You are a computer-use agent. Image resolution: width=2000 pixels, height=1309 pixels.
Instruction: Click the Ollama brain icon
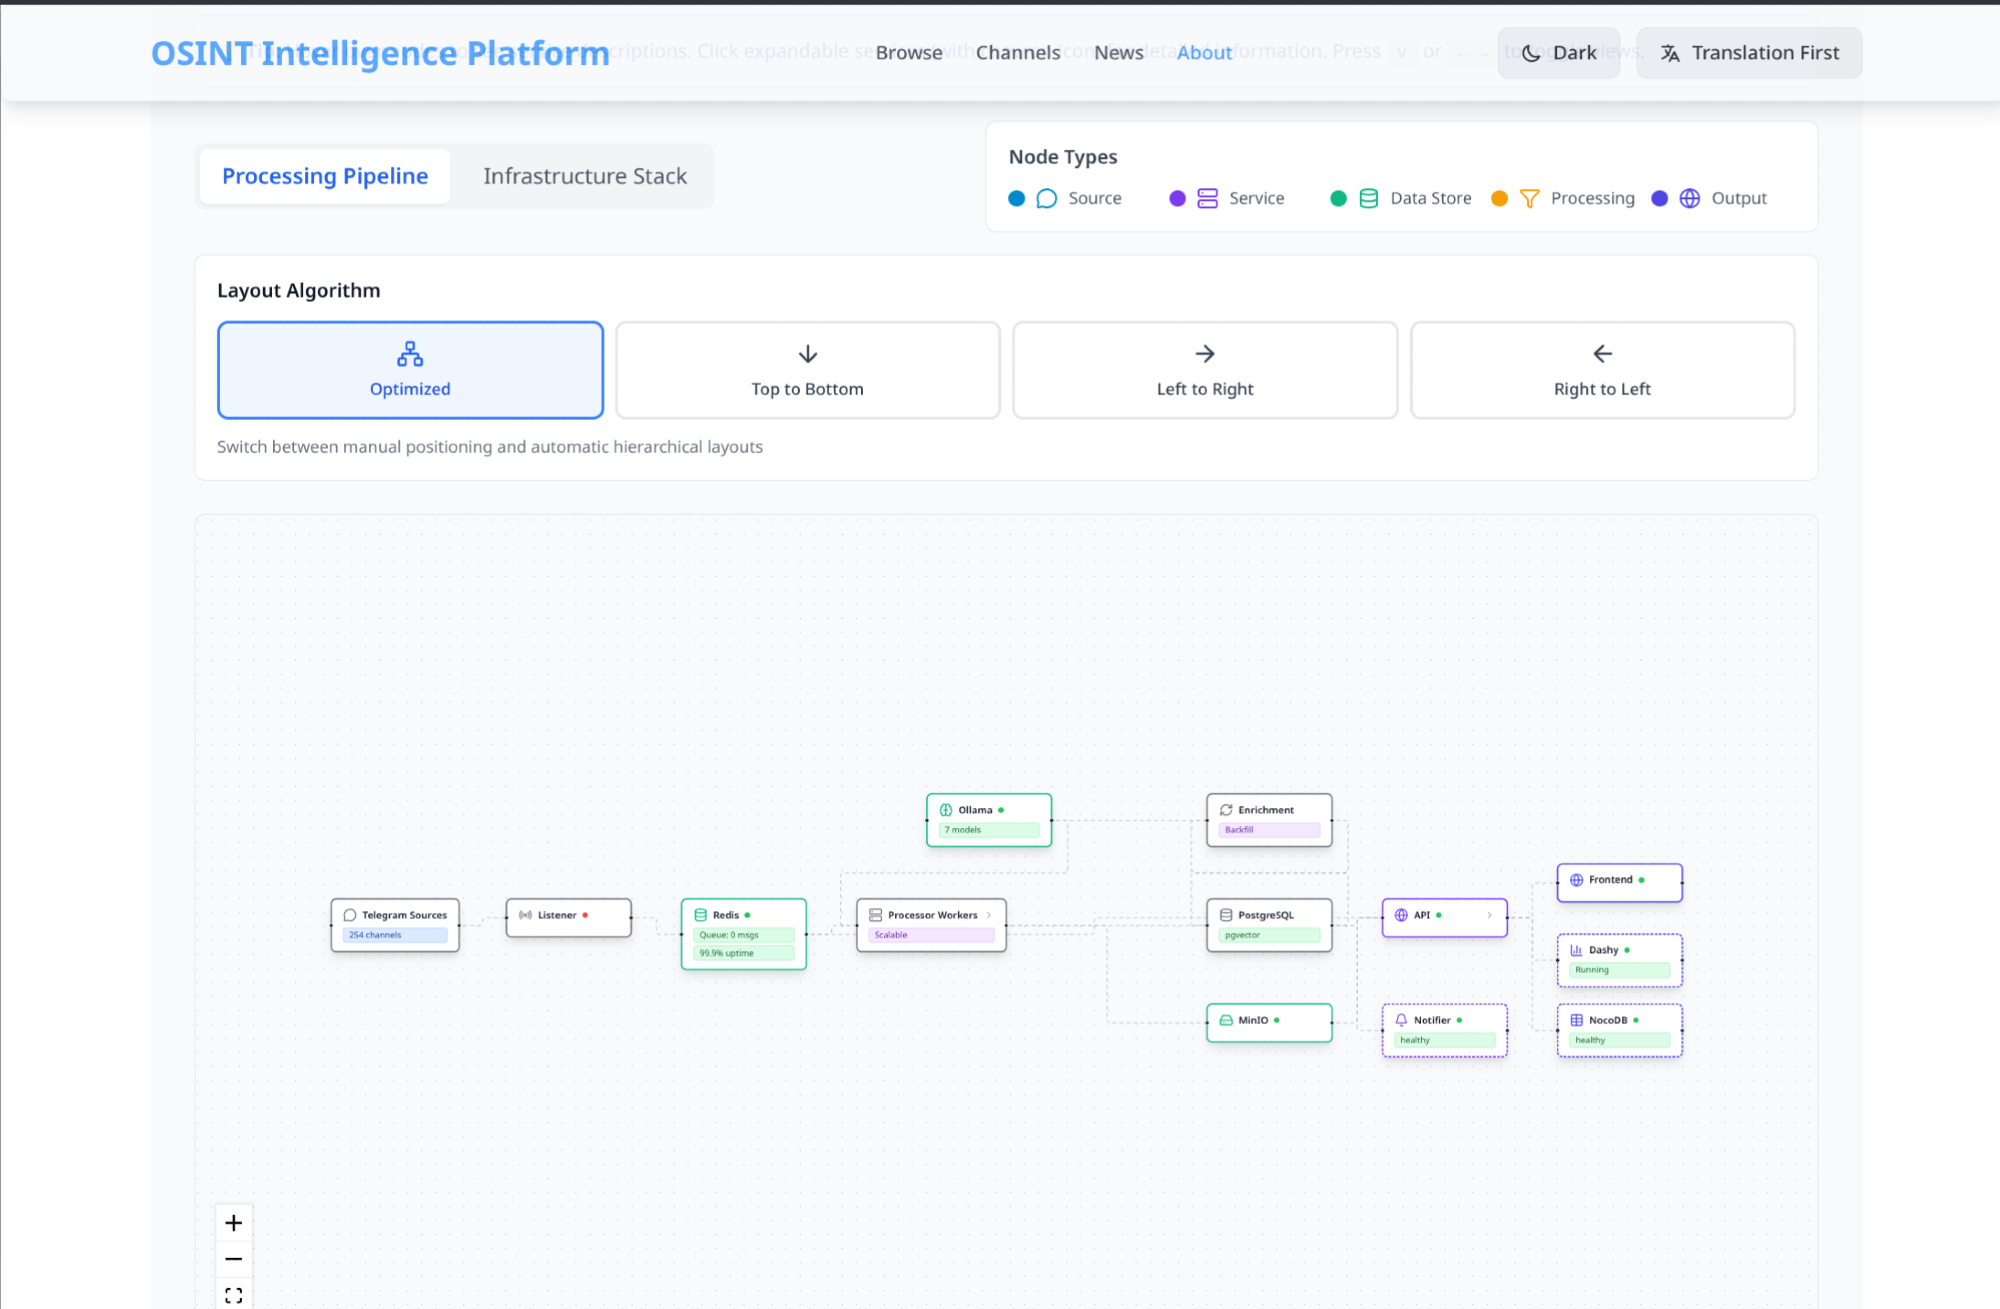click(946, 810)
